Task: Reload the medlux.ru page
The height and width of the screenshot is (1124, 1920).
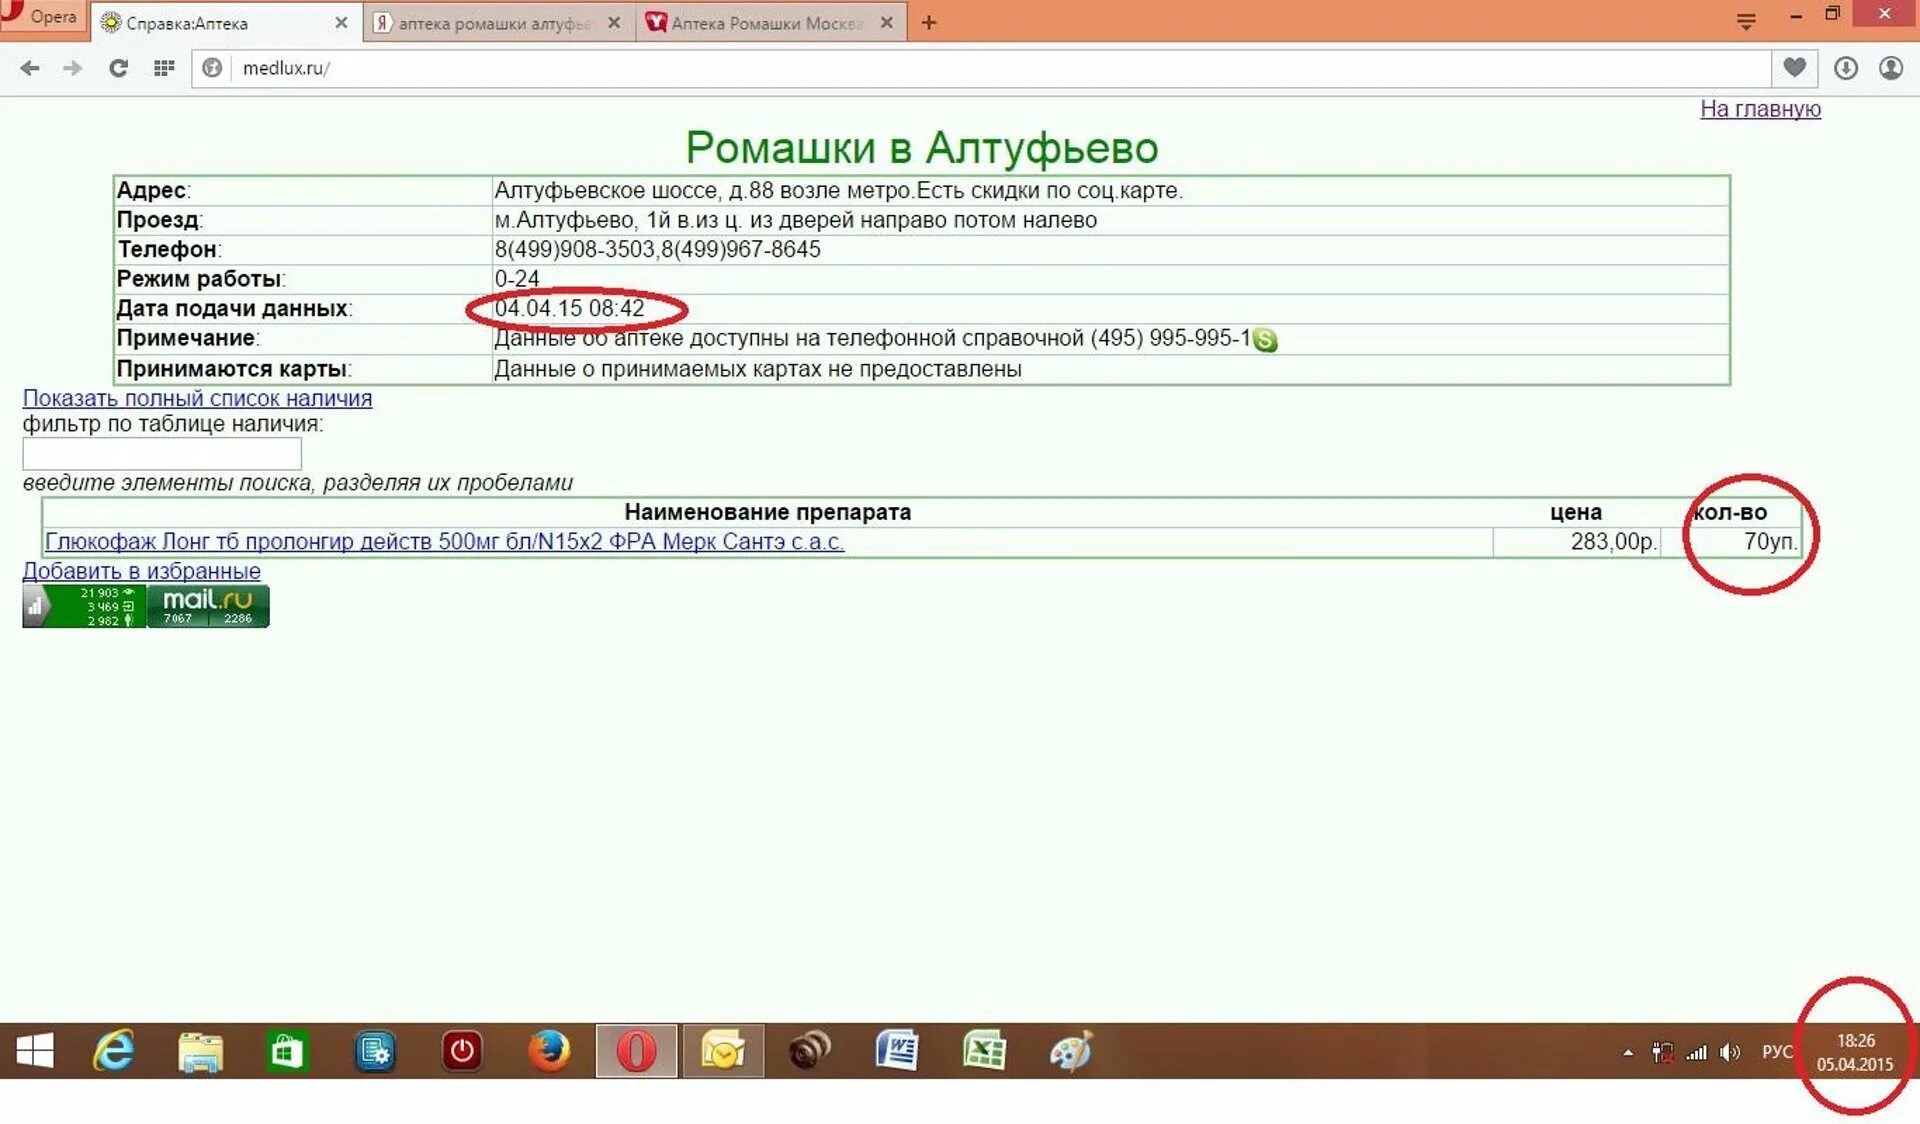Action: point(118,68)
